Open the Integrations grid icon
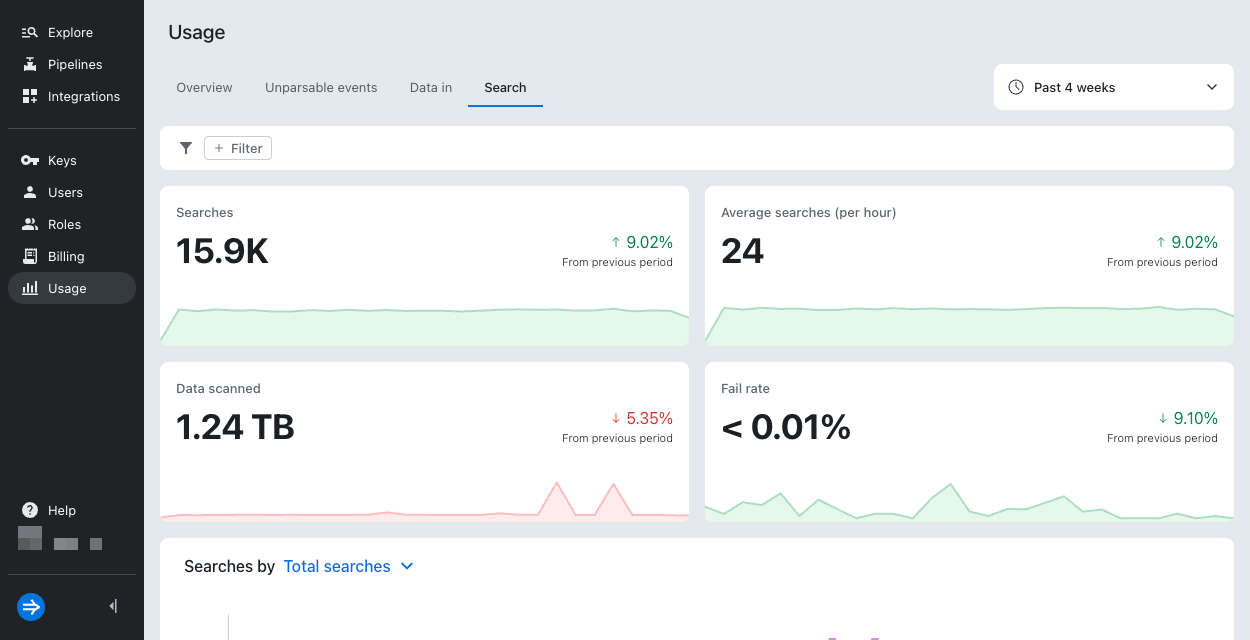This screenshot has width=1250, height=640. pos(28,96)
